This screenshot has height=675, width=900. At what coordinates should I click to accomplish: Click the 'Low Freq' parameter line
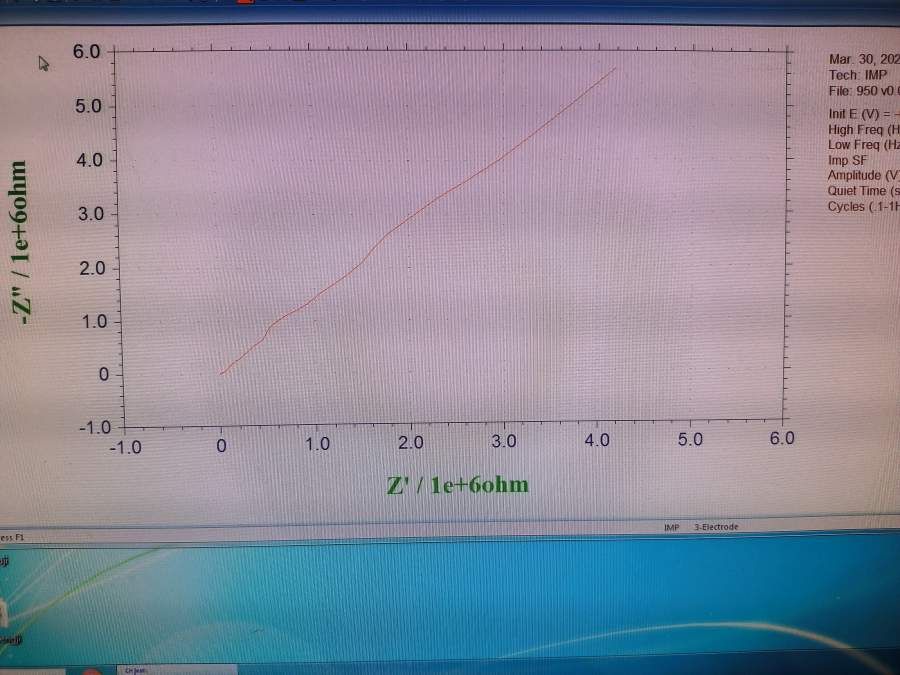coord(864,145)
